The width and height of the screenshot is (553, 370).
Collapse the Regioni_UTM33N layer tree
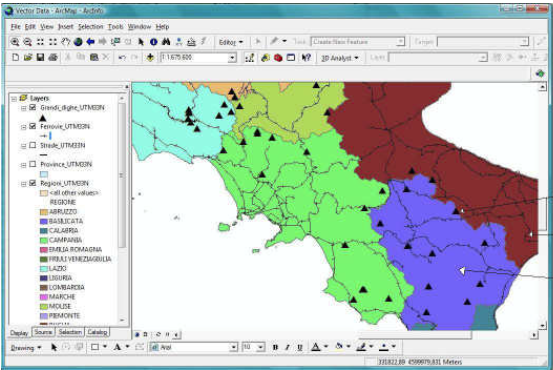click(23, 183)
